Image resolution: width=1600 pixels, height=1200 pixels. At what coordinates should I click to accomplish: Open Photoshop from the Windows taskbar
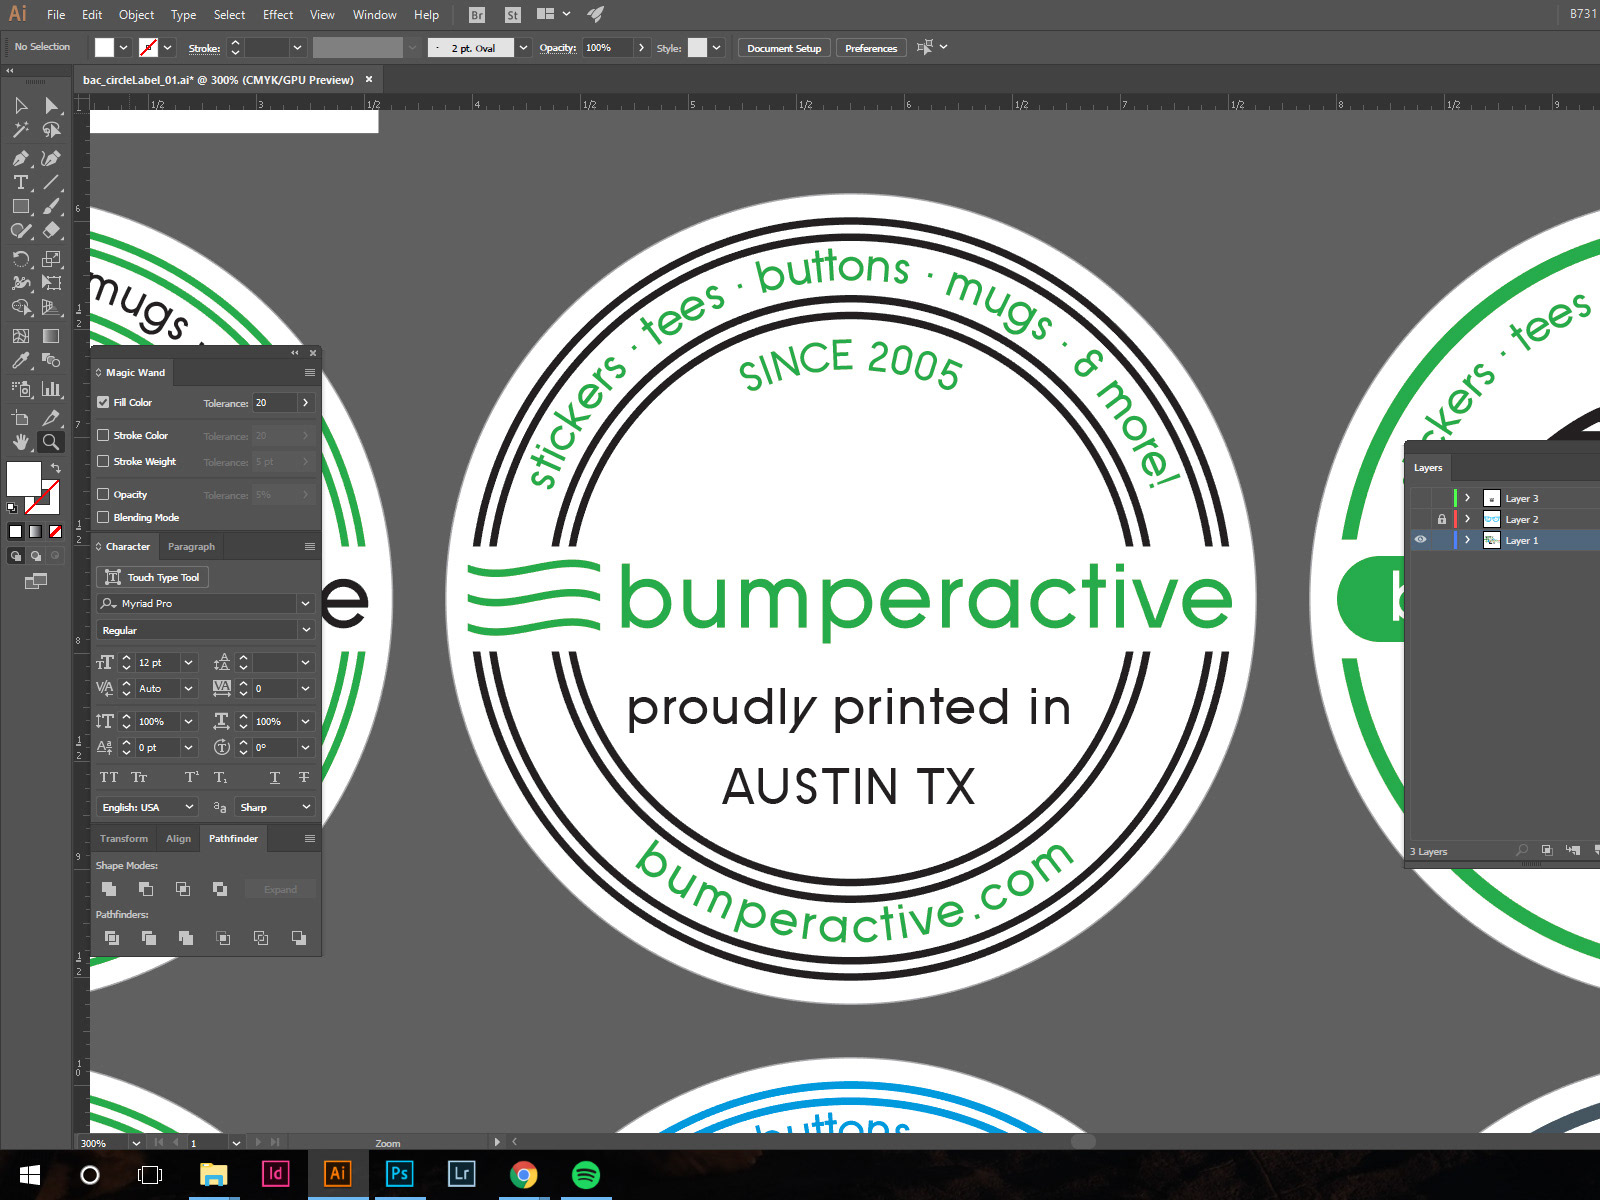pyautogui.click(x=399, y=1174)
